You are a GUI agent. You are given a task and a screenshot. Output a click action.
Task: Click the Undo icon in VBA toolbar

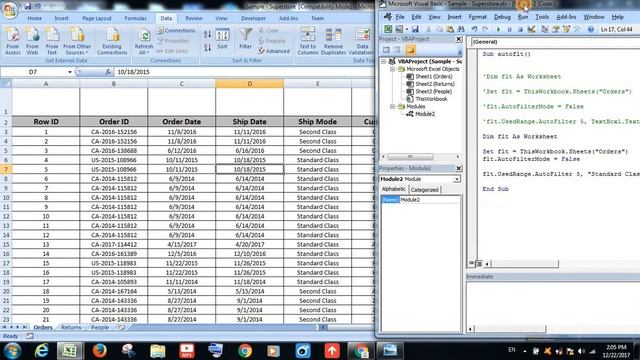[474, 29]
